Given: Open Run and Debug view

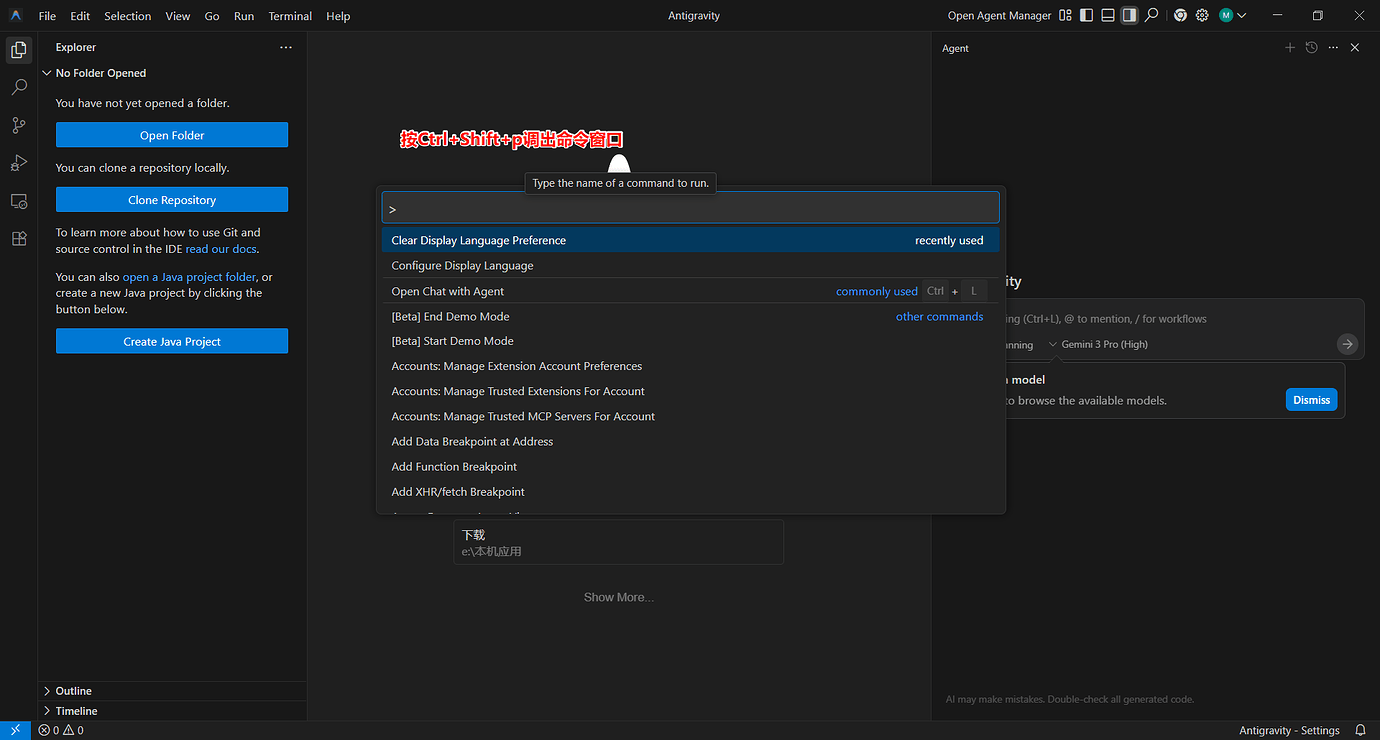Looking at the screenshot, I should point(18,163).
